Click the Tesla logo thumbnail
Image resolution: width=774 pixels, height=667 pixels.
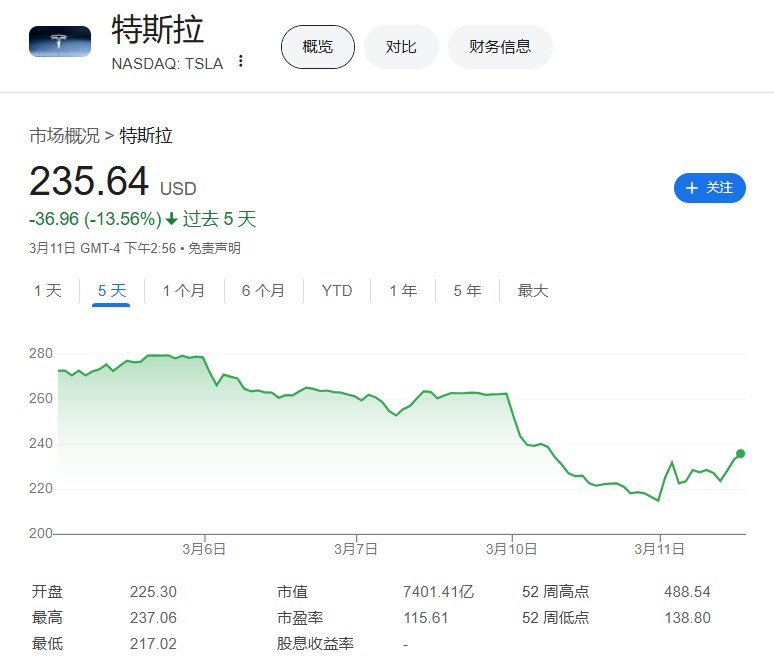click(x=60, y=41)
